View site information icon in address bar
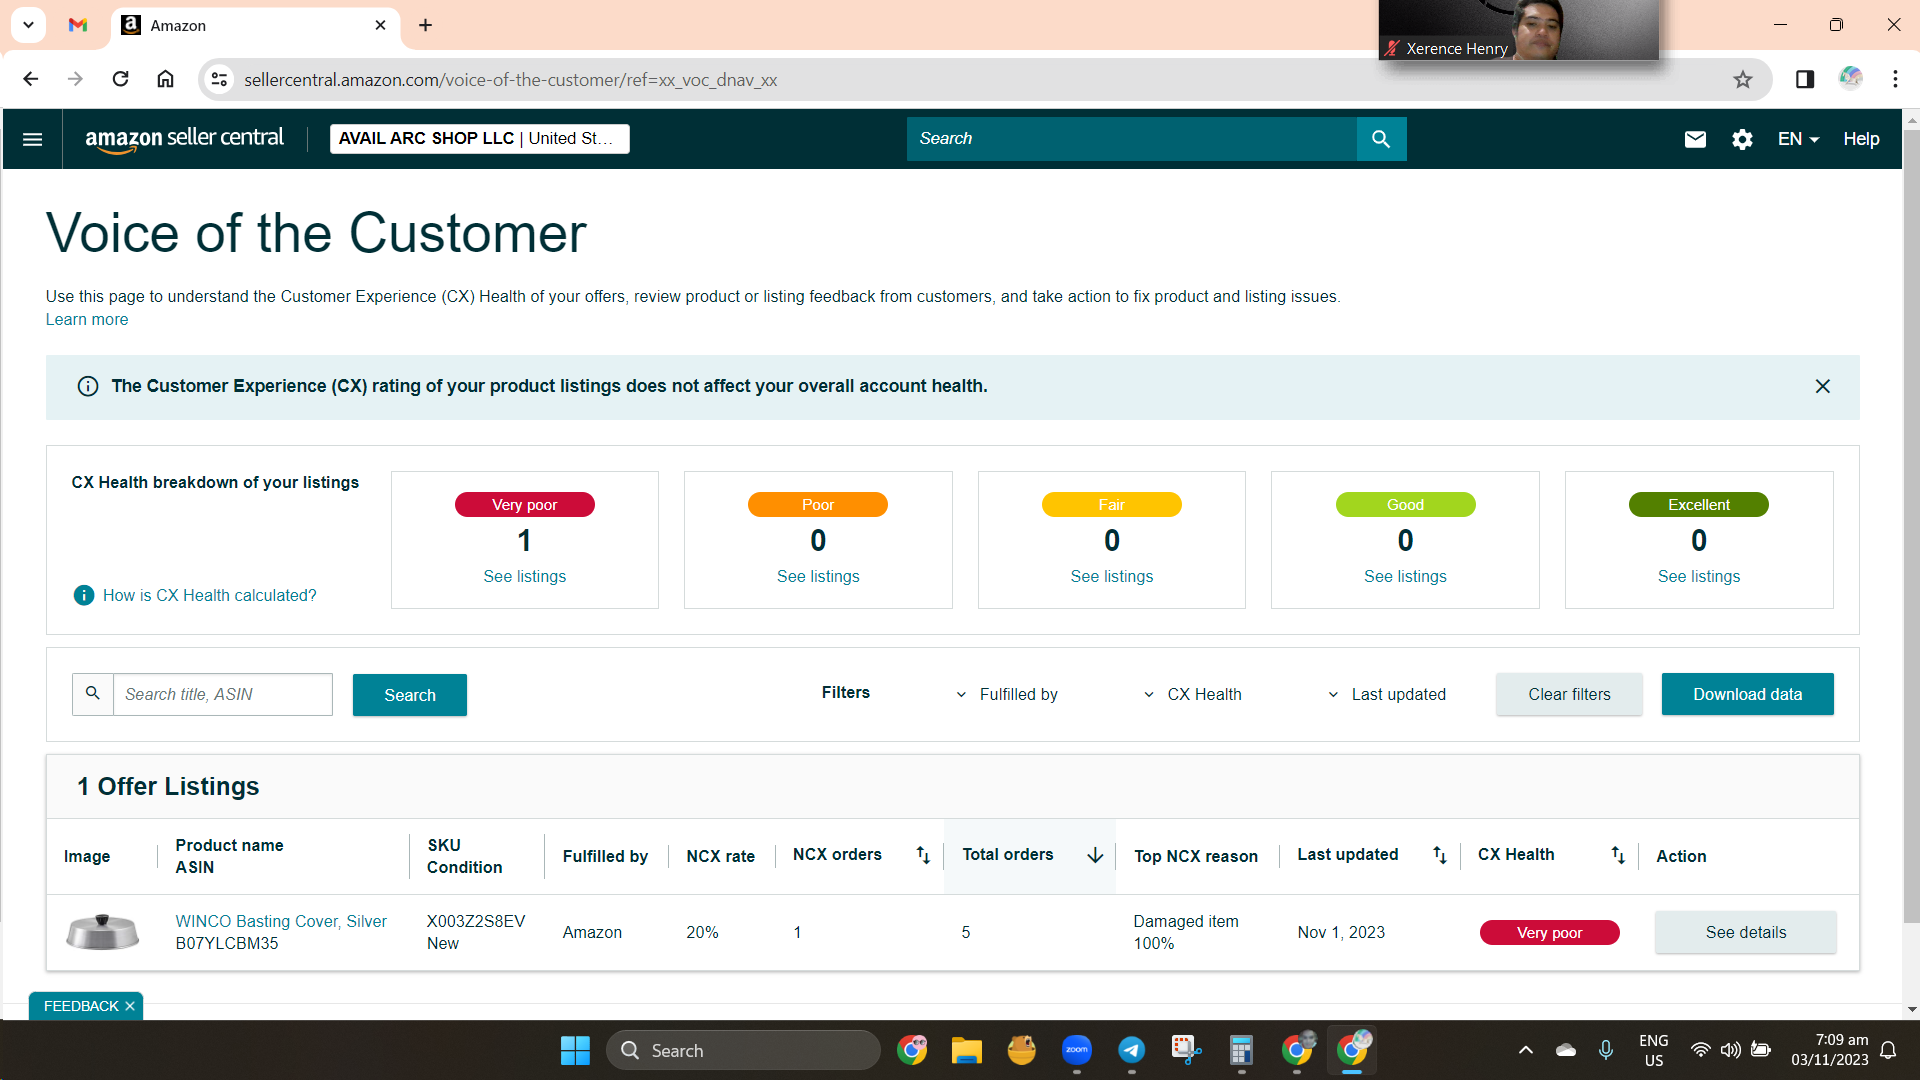 (219, 80)
